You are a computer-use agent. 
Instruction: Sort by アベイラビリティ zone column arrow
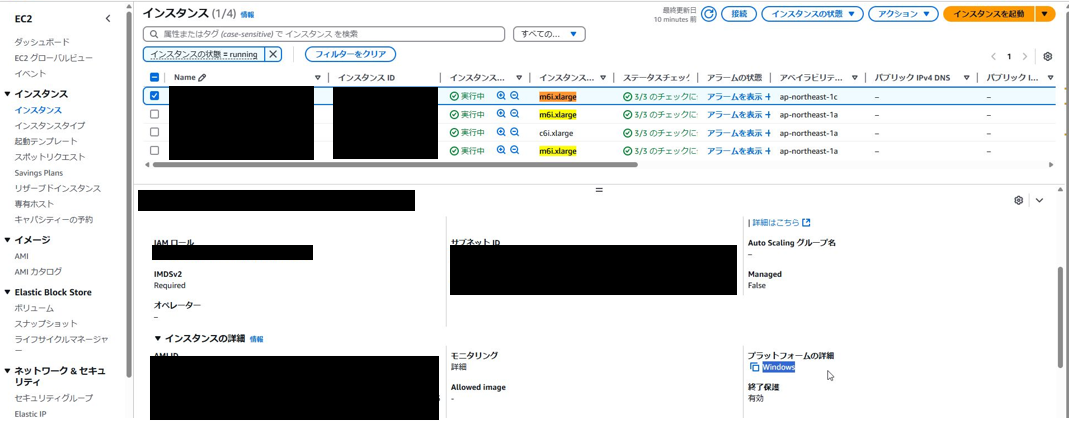point(854,78)
